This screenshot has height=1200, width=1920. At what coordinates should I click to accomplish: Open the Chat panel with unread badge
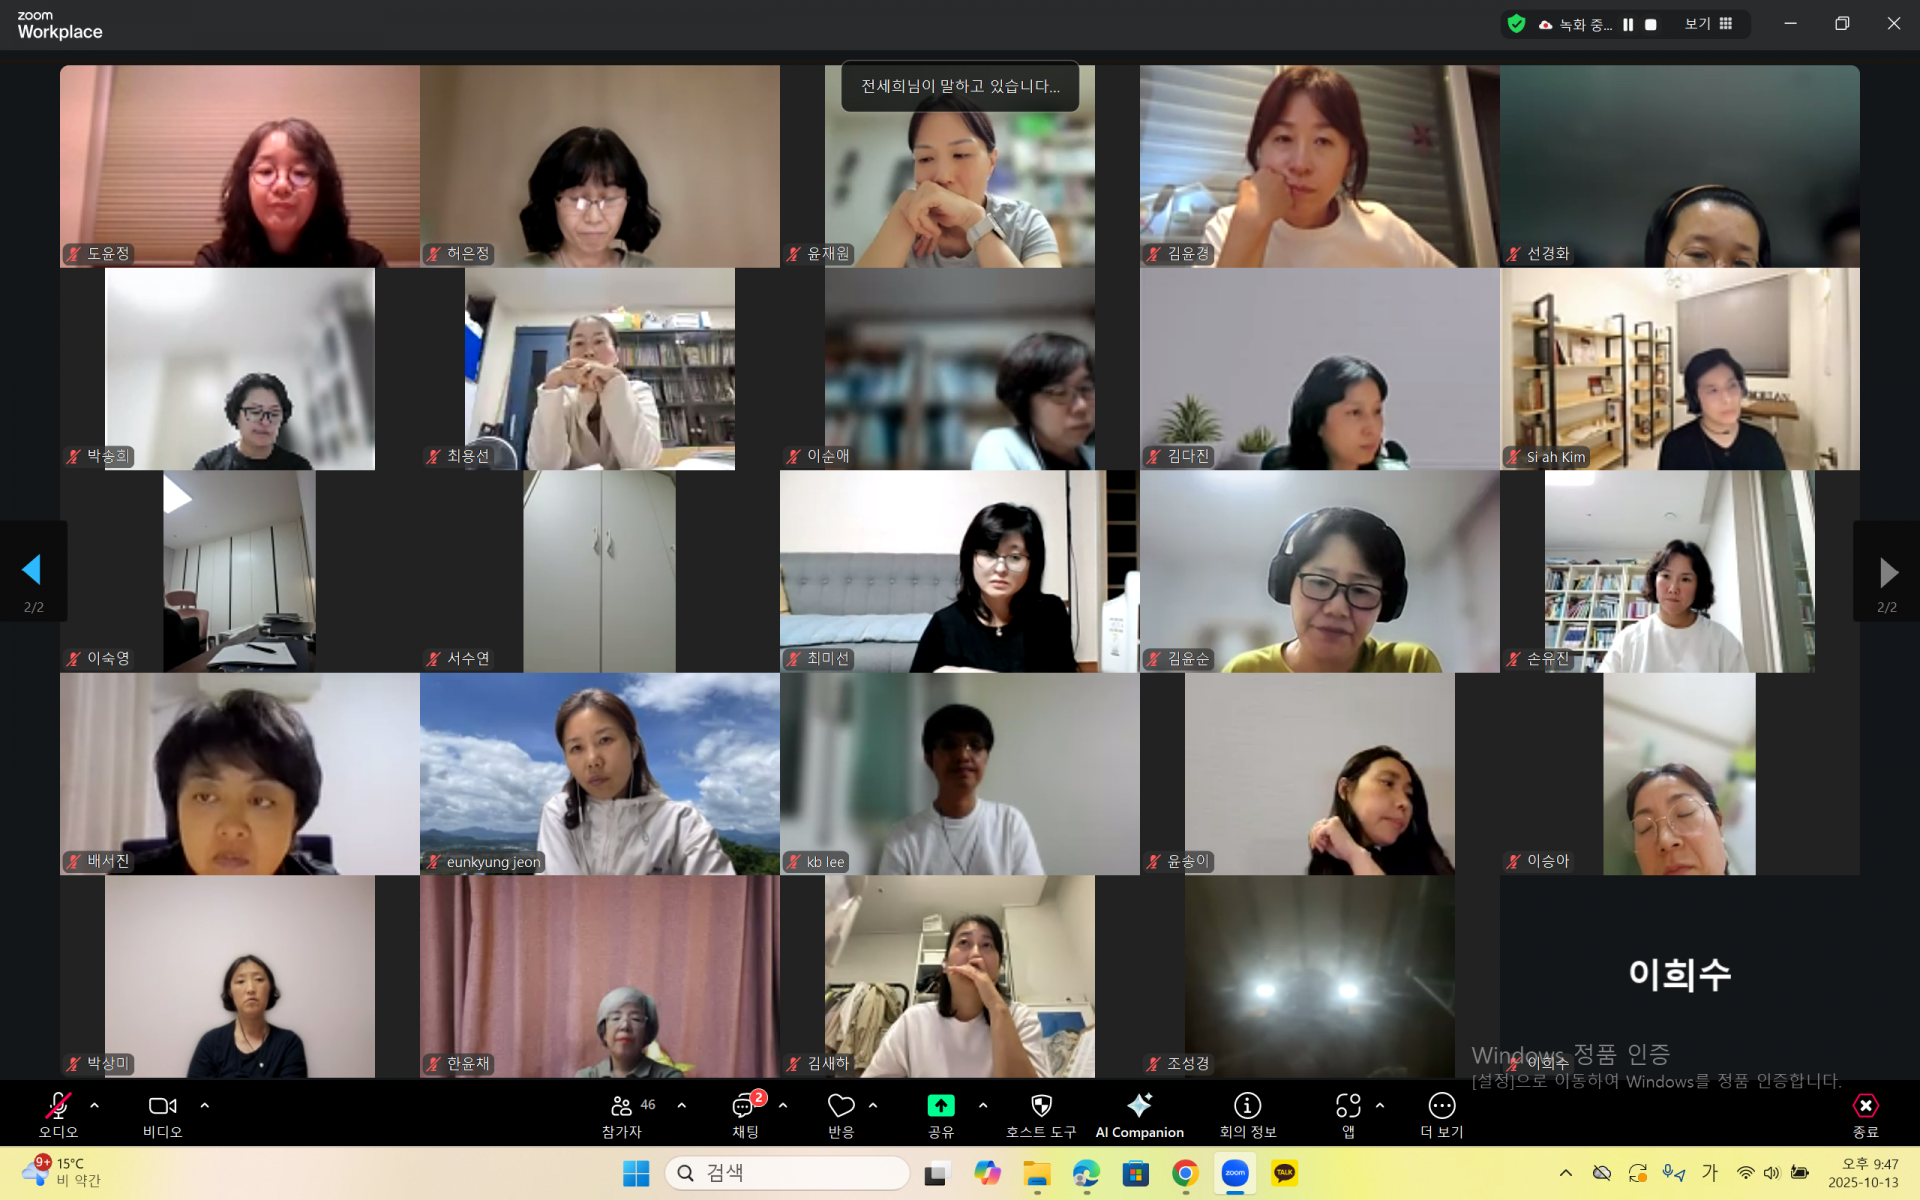tap(745, 1107)
